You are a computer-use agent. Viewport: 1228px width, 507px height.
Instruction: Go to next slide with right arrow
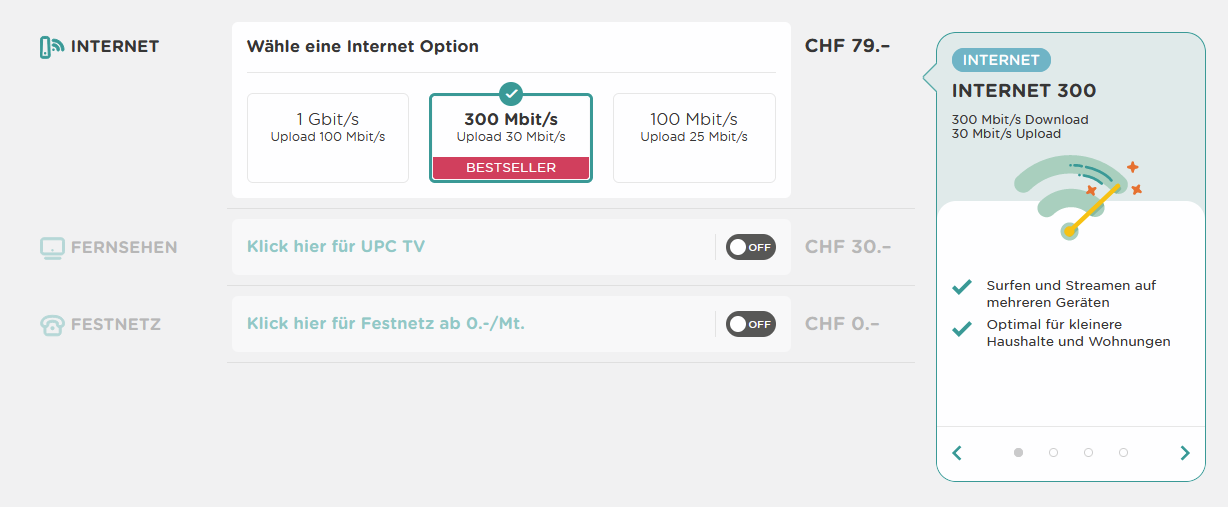click(1185, 453)
